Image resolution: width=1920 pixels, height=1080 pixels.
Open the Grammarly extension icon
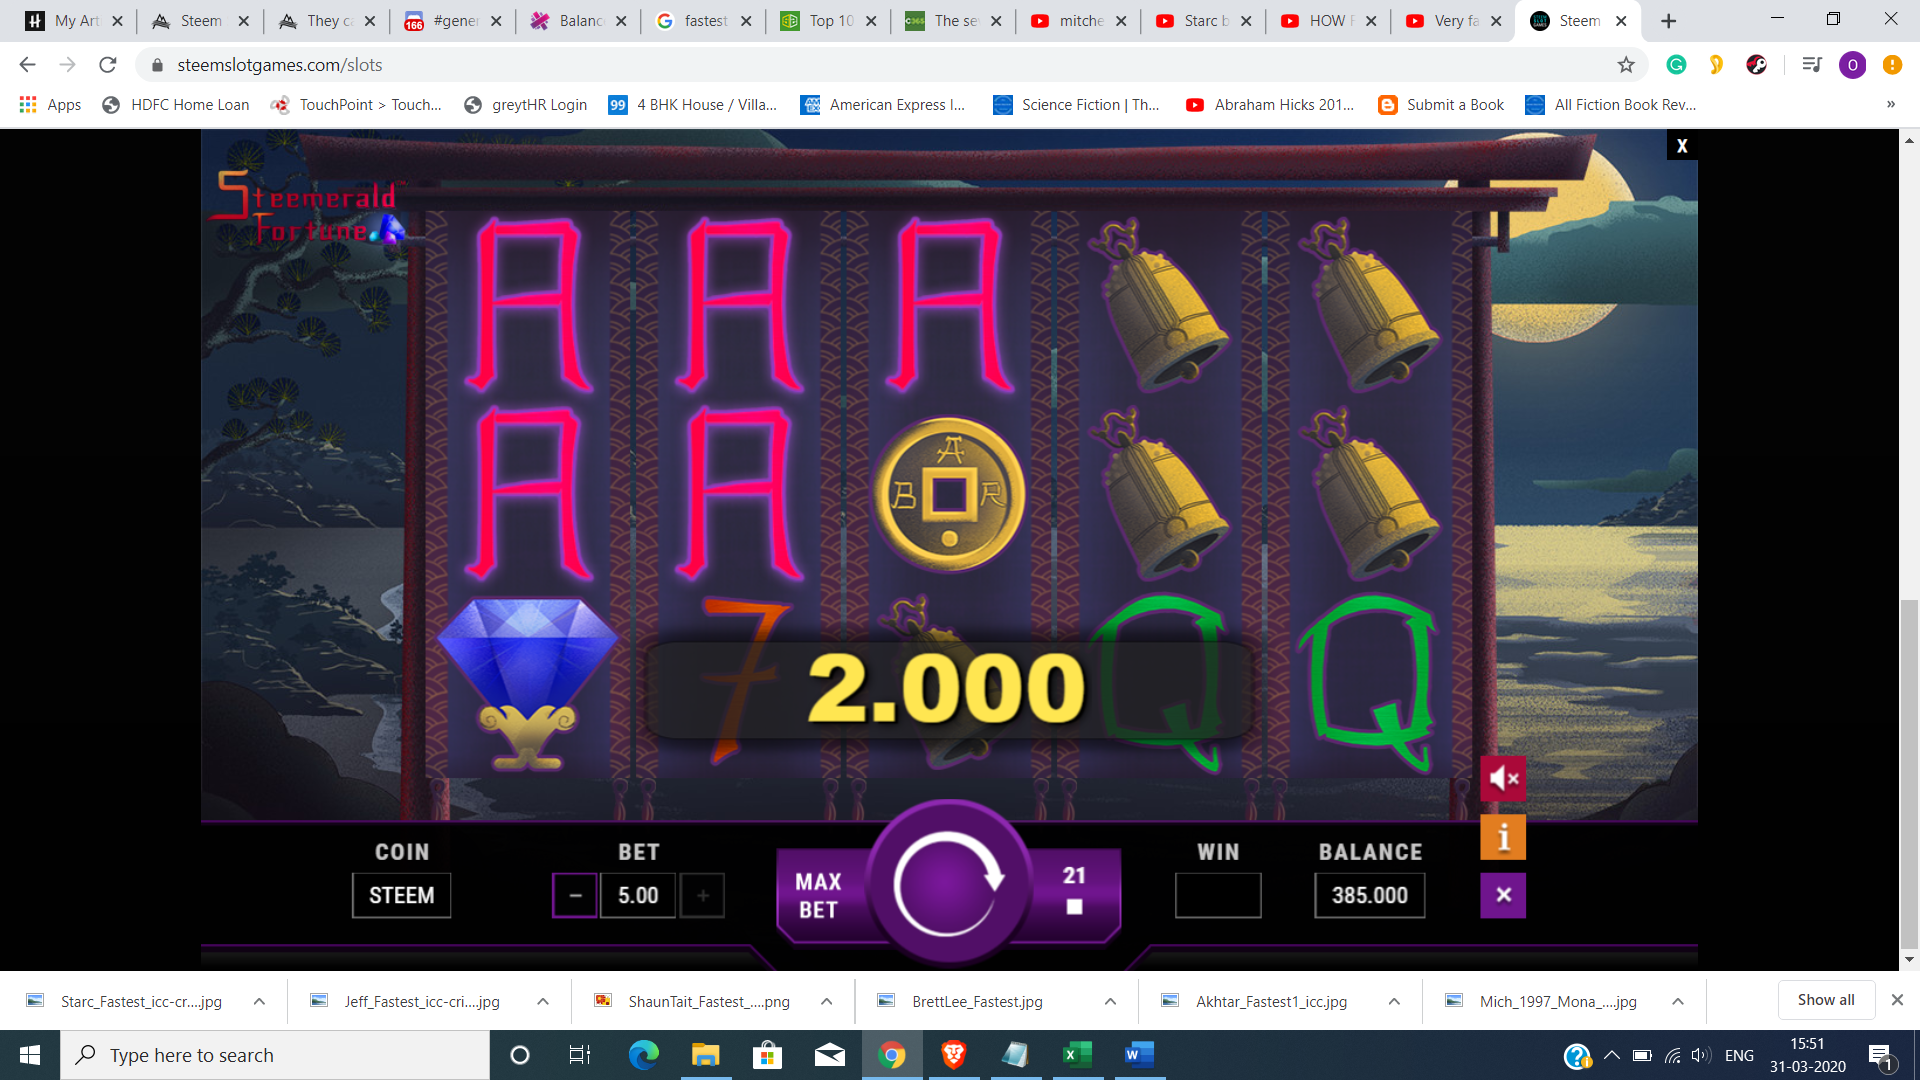(x=1676, y=65)
